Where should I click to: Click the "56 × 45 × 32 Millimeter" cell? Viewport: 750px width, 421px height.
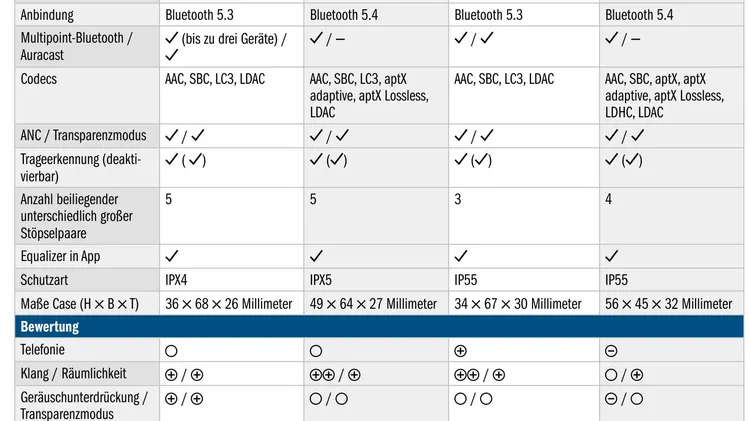[x=668, y=304]
